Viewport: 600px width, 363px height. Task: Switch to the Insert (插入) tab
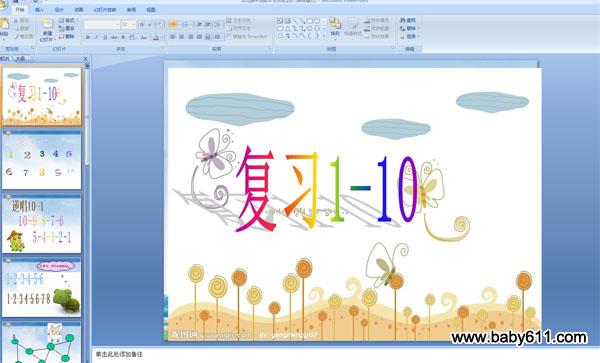39,10
